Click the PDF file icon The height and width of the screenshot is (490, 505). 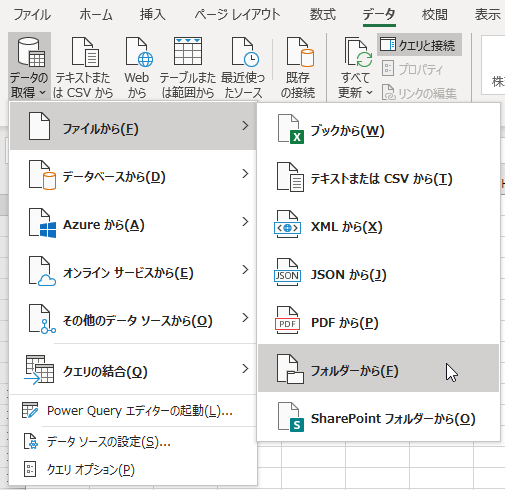[x=287, y=320]
